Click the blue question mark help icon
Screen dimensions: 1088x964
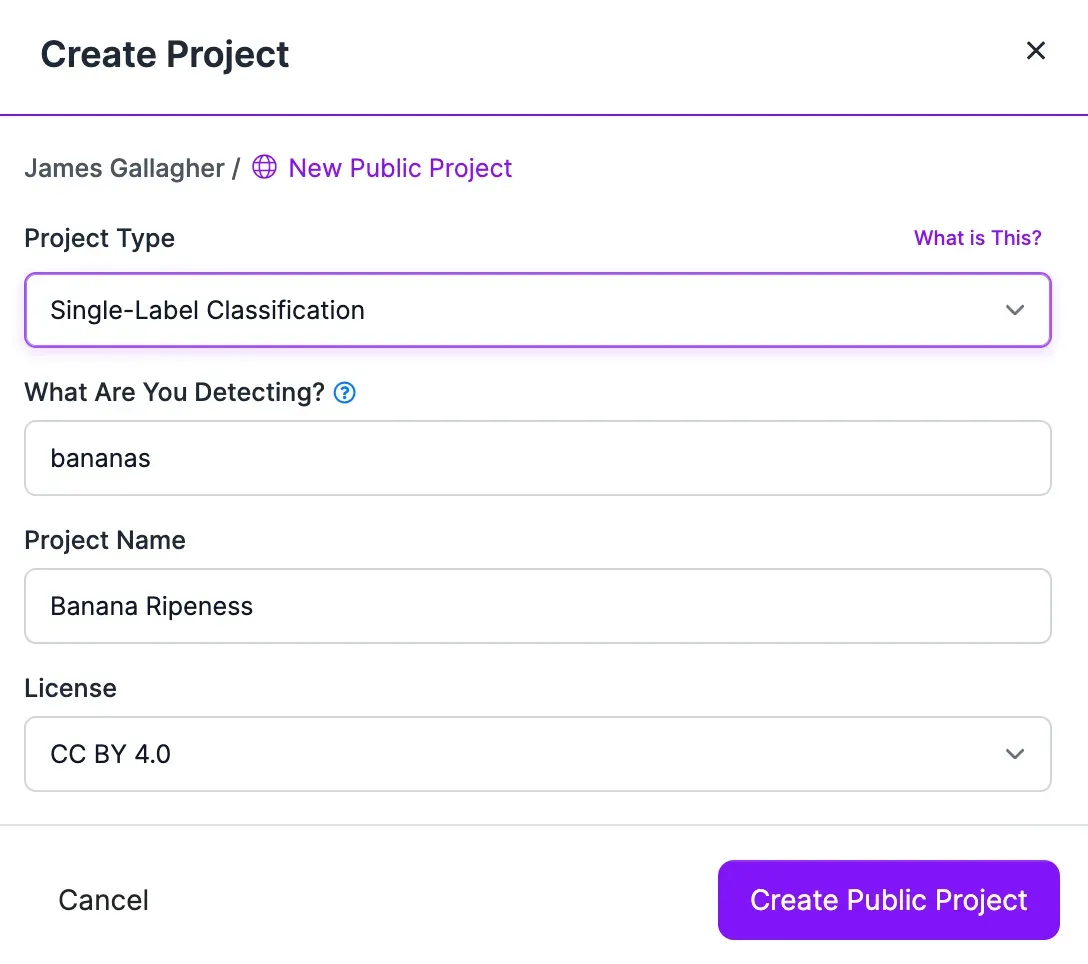(345, 393)
